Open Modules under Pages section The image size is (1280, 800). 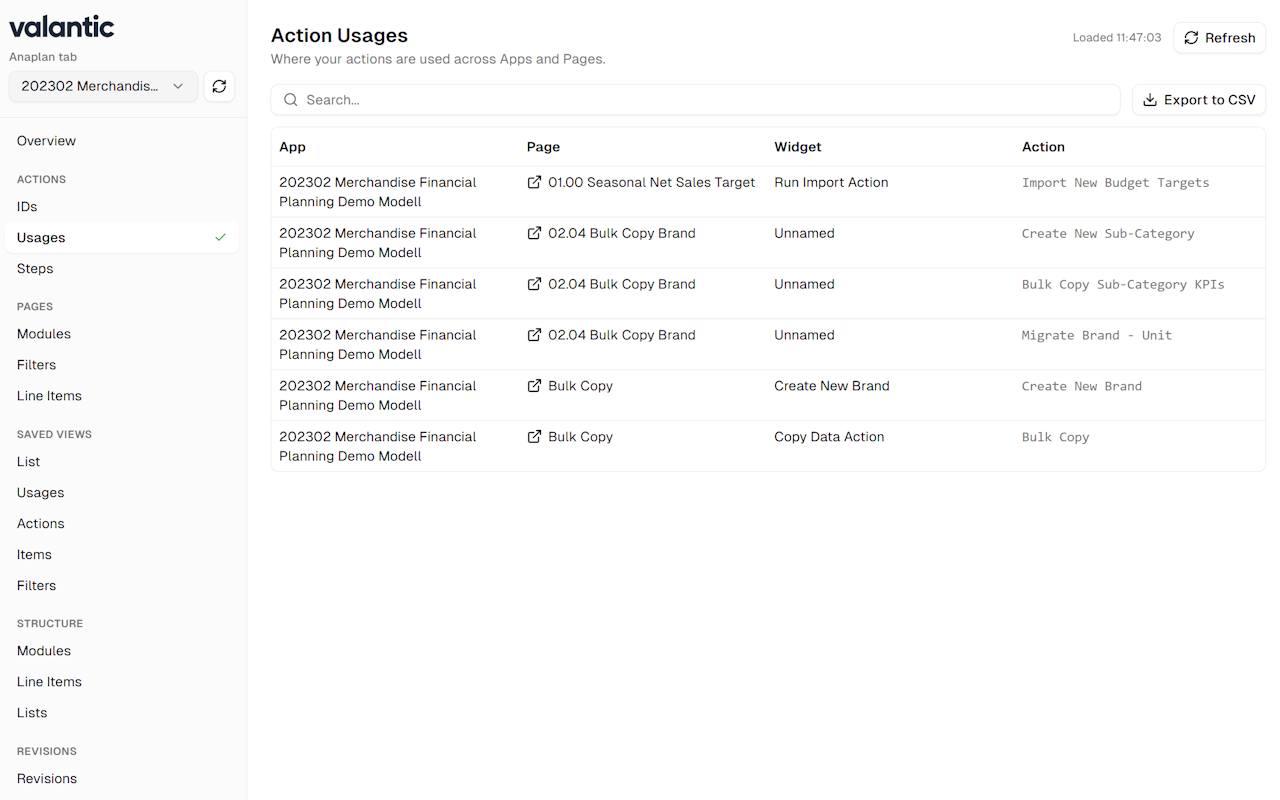click(x=122, y=334)
